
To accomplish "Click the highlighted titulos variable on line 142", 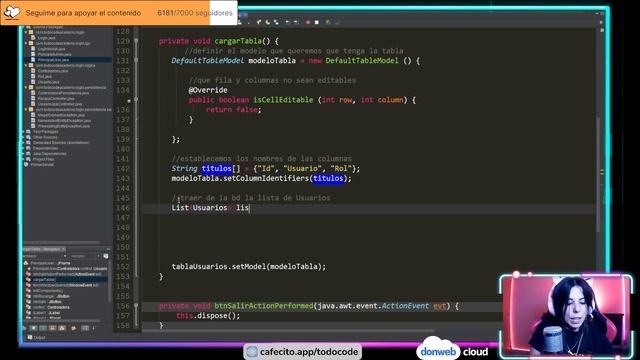I will coord(216,169).
